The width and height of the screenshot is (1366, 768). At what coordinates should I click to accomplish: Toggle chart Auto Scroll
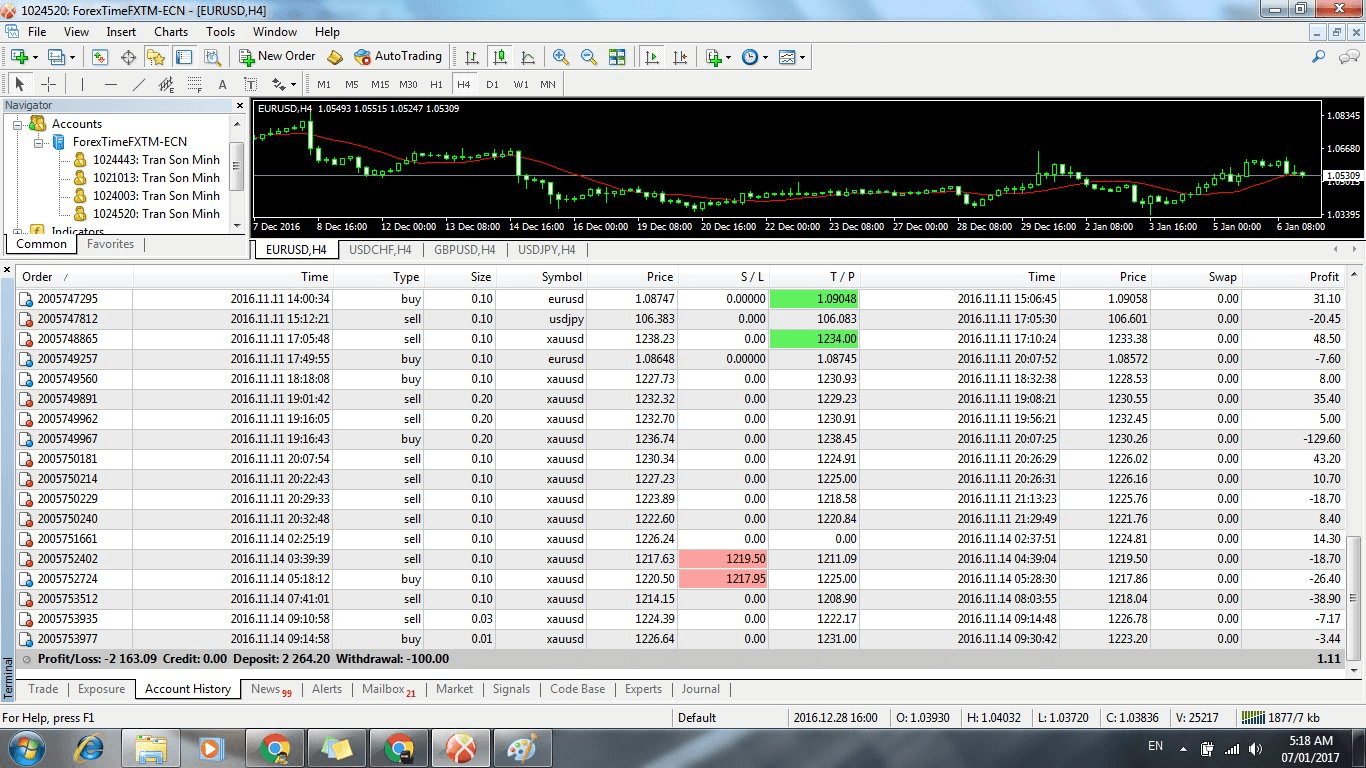(652, 57)
